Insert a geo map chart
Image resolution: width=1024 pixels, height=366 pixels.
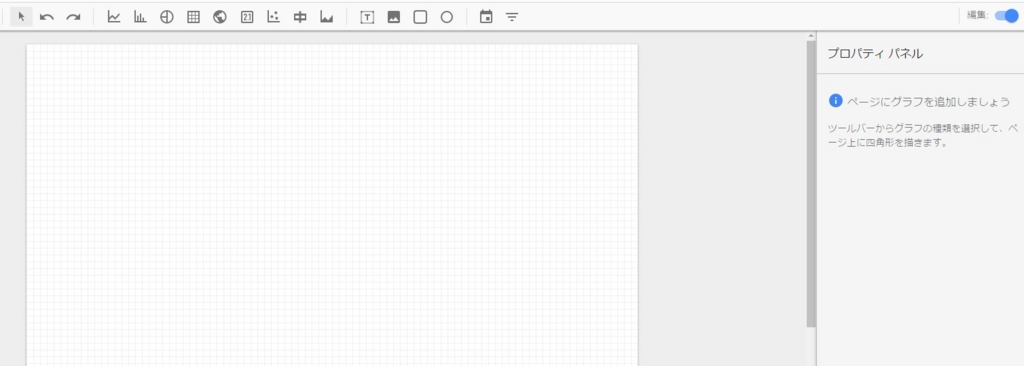220,17
